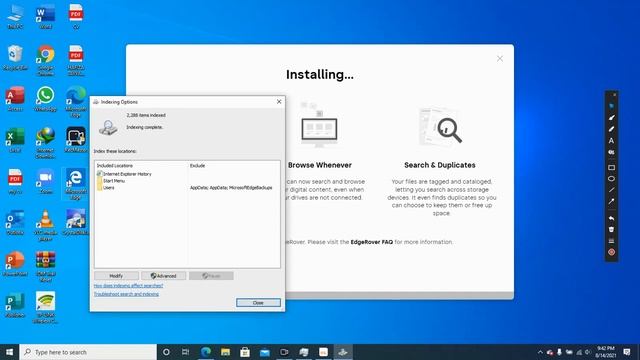Open the EdgeRover FAQ link in installer
This screenshot has width=640, height=360.
371,242
